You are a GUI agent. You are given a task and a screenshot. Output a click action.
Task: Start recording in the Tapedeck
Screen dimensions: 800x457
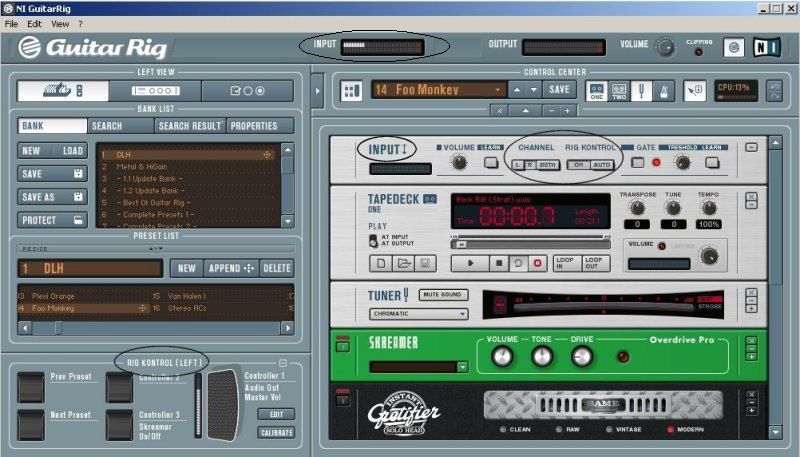(537, 263)
